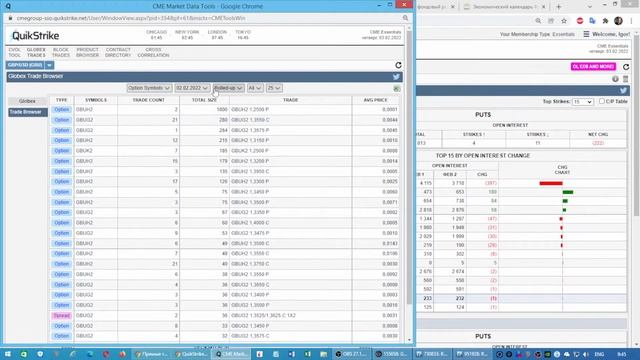Click info icon in background window
The height and width of the screenshot is (360, 640).
(x=615, y=79)
